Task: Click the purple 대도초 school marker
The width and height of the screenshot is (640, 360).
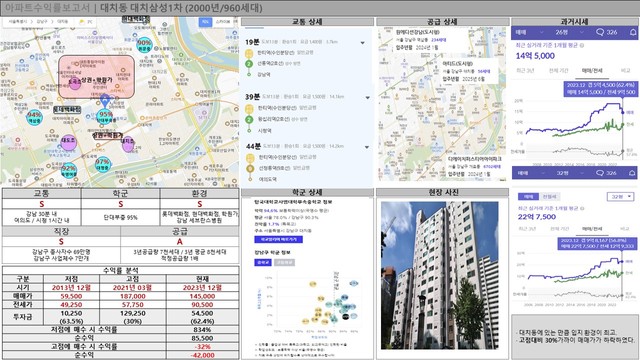Action: tap(68, 142)
